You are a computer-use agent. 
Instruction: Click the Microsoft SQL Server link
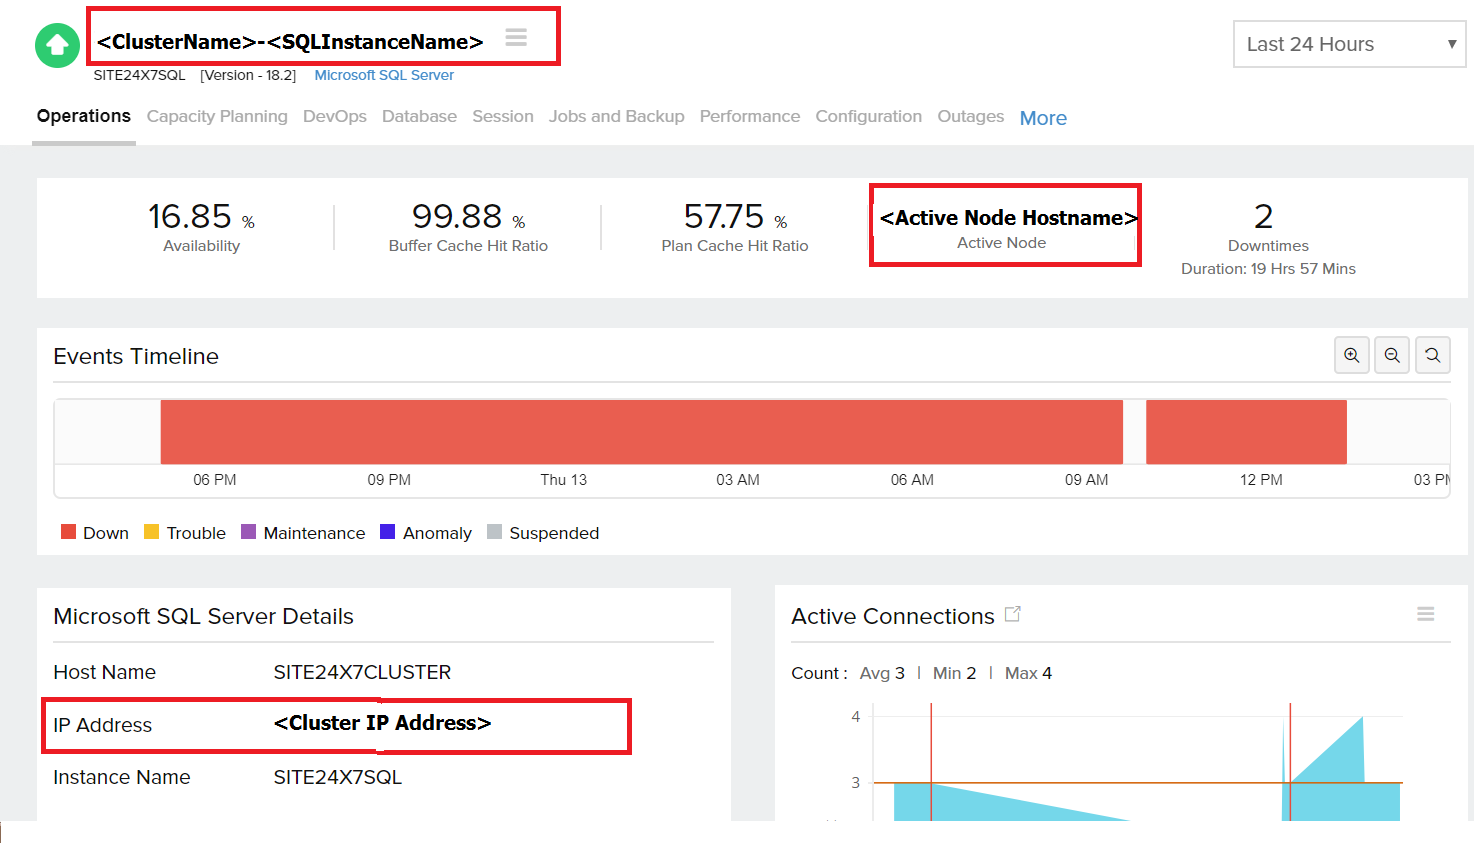coord(384,74)
